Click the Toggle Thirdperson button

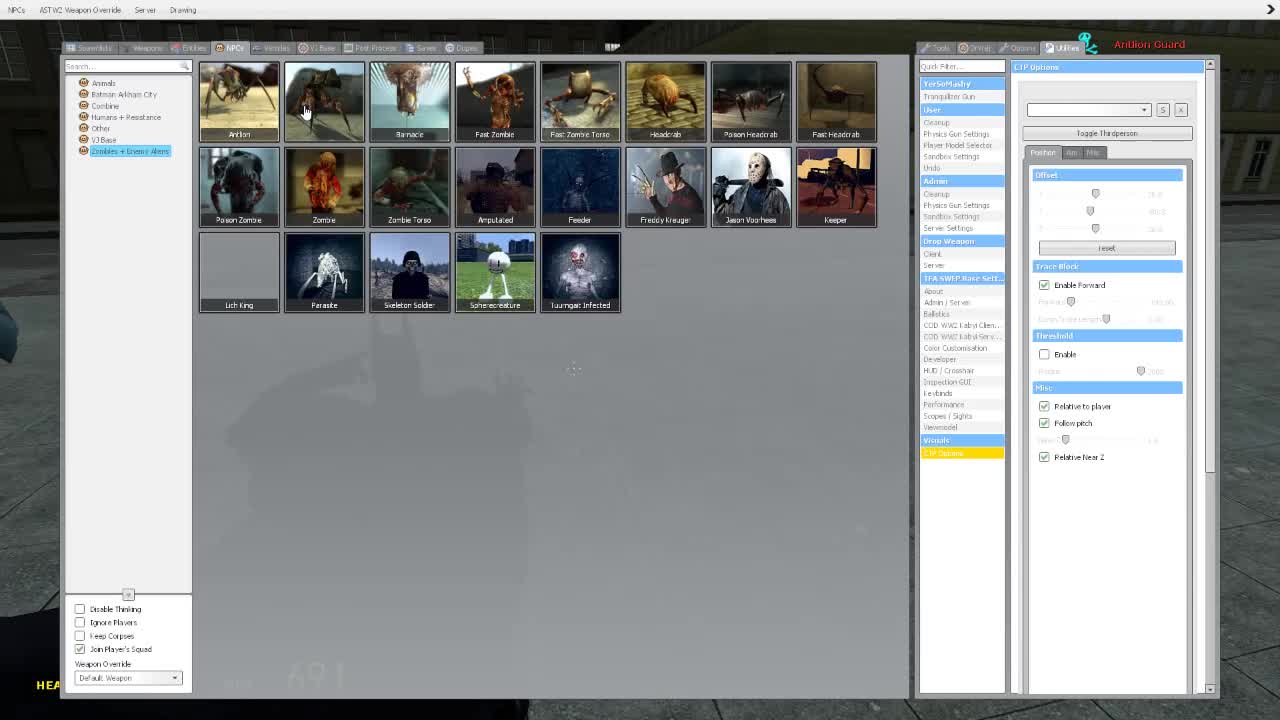coord(1106,133)
